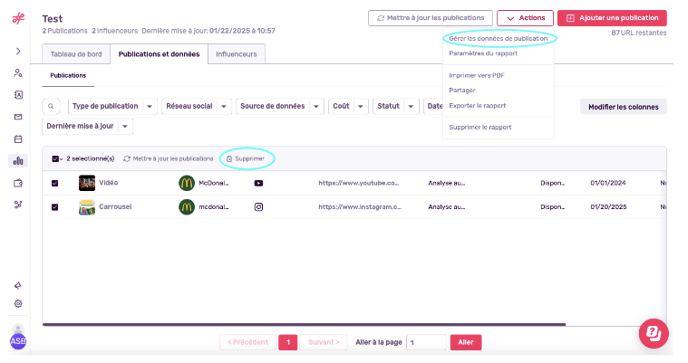Switch to Influenceurs tab
The image size is (688, 363).
(236, 54)
